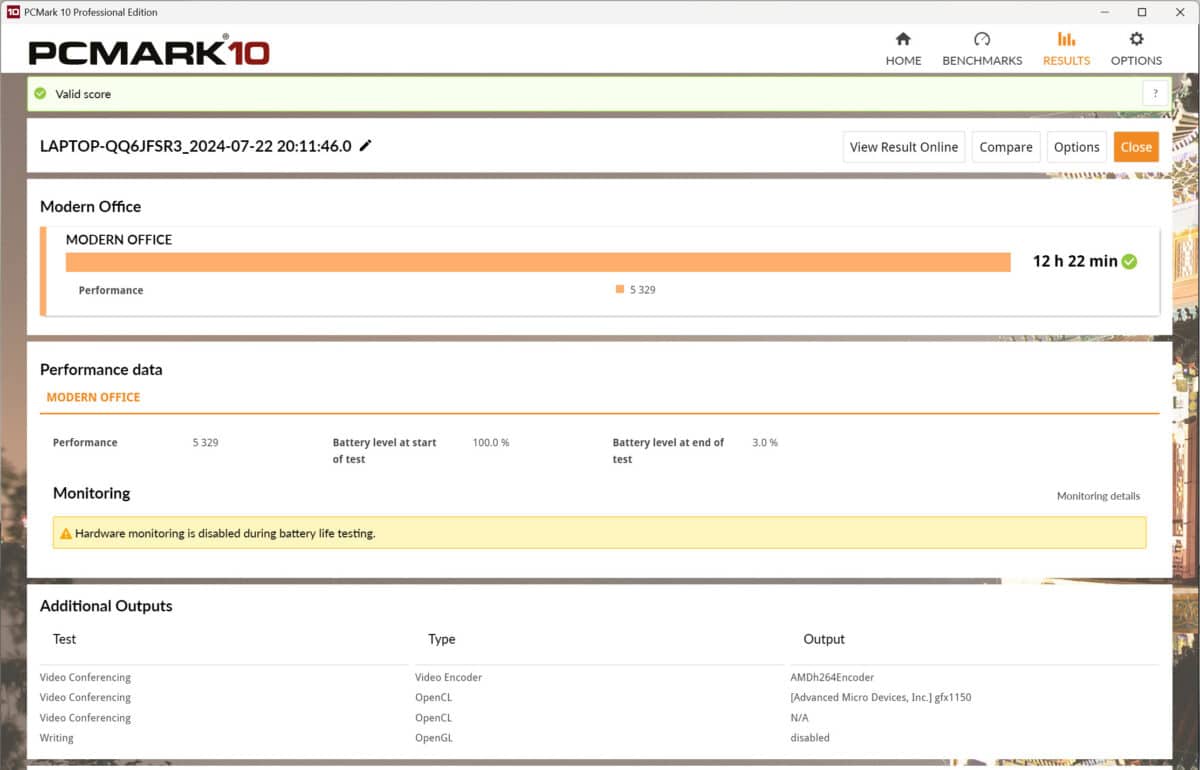Screen dimensions: 1200x770
Task: Maximize the PCMark 10 window
Action: (x=1142, y=12)
